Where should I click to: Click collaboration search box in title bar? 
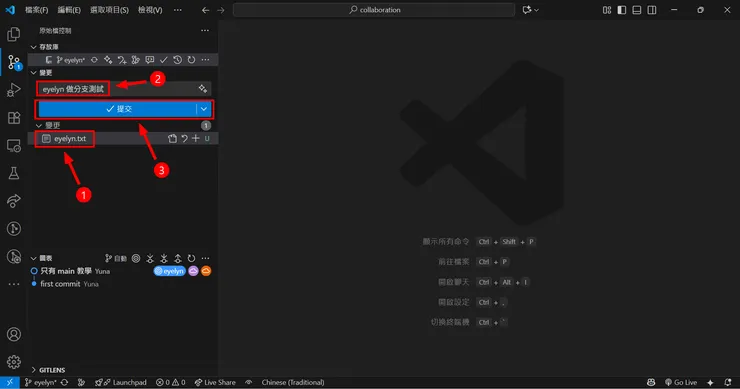pyautogui.click(x=374, y=10)
